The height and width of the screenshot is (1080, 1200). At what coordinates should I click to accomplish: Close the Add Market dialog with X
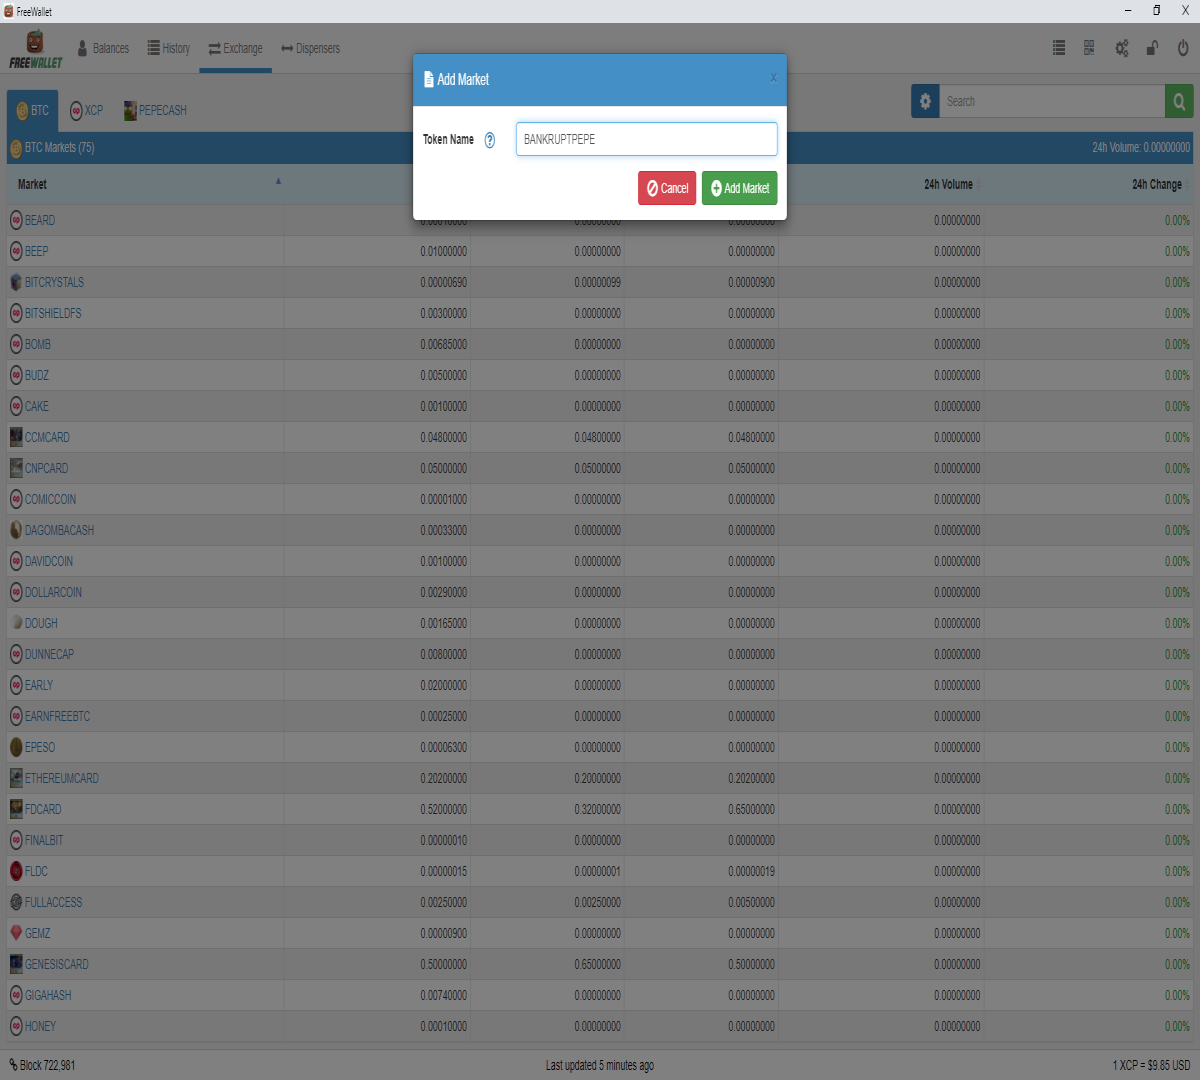(x=773, y=78)
